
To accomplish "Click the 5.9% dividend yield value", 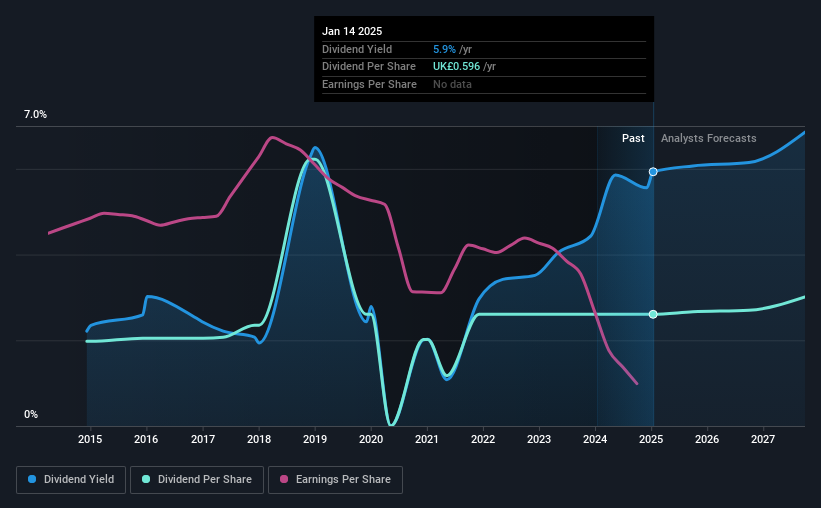I will pyautogui.click(x=444, y=49).
